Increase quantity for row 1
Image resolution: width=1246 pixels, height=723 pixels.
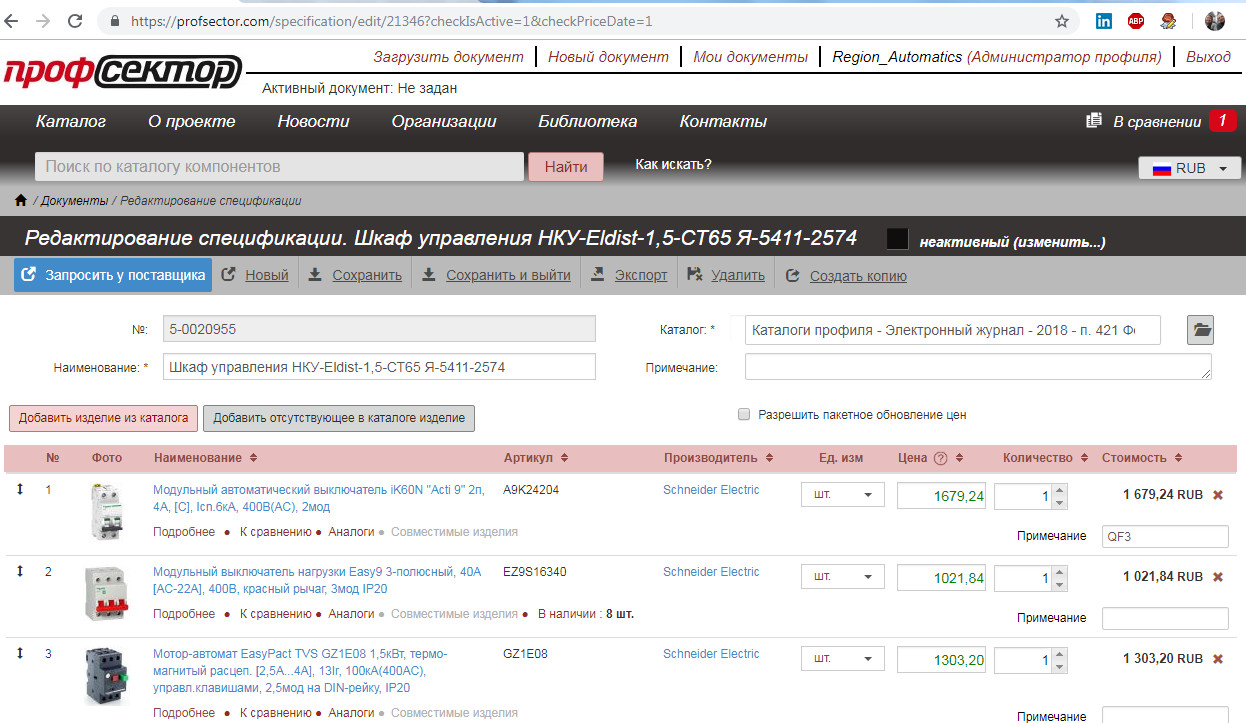[1060, 490]
